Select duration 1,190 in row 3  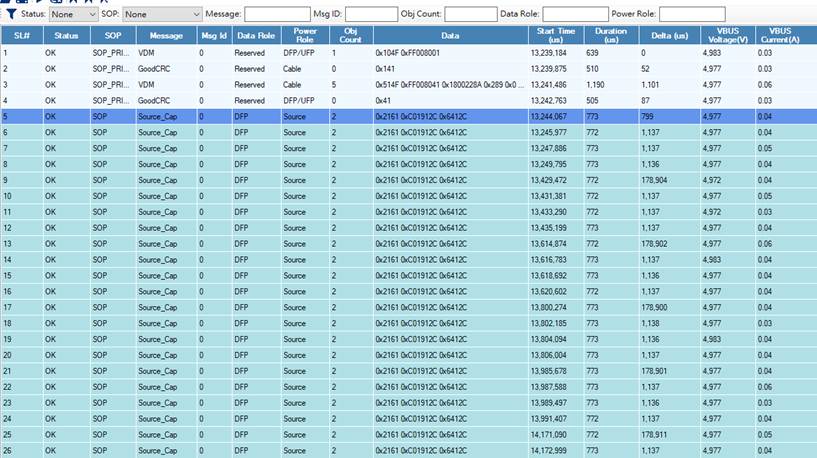[595, 85]
